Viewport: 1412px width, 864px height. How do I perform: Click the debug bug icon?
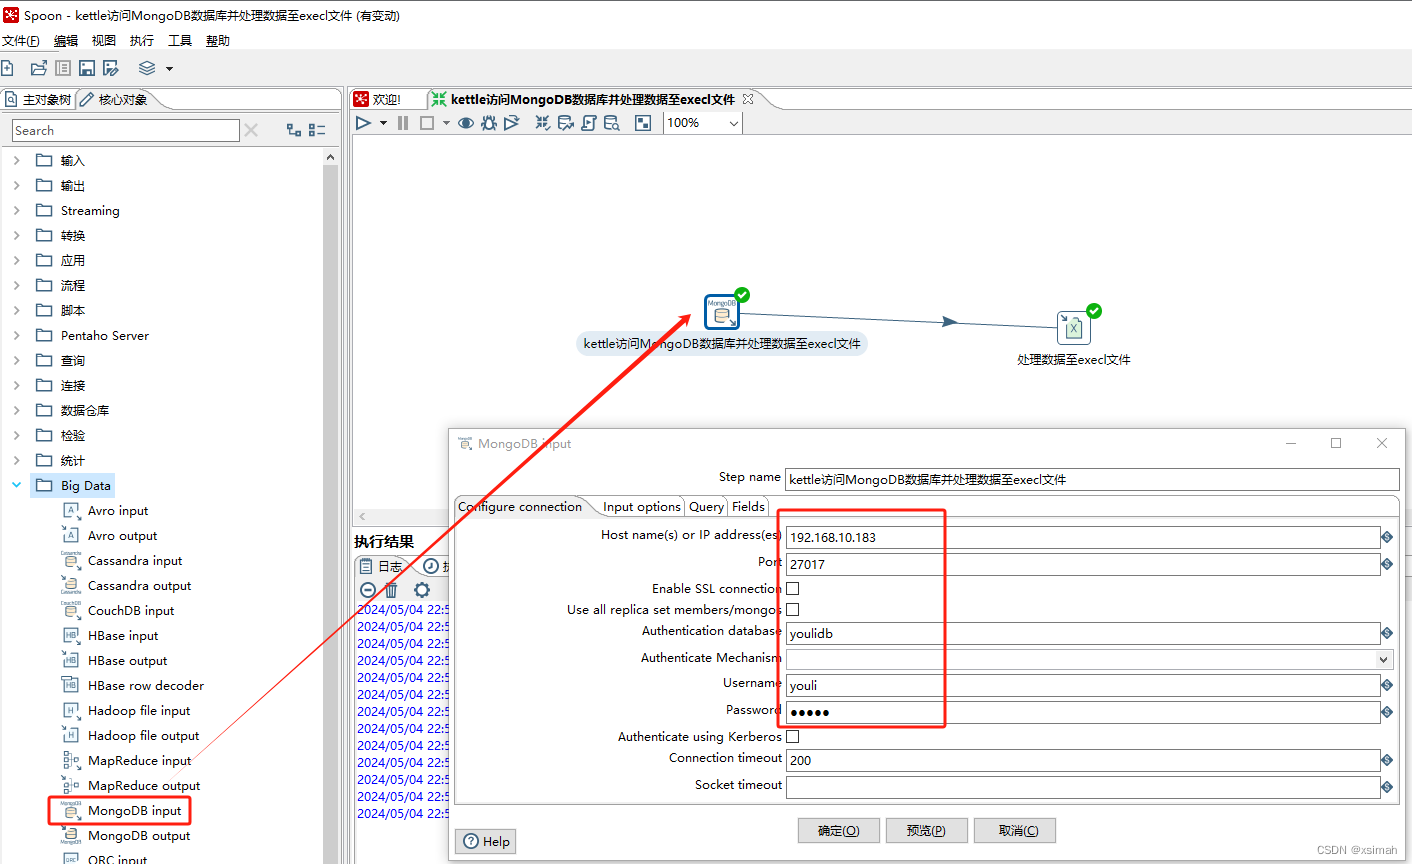(x=489, y=123)
